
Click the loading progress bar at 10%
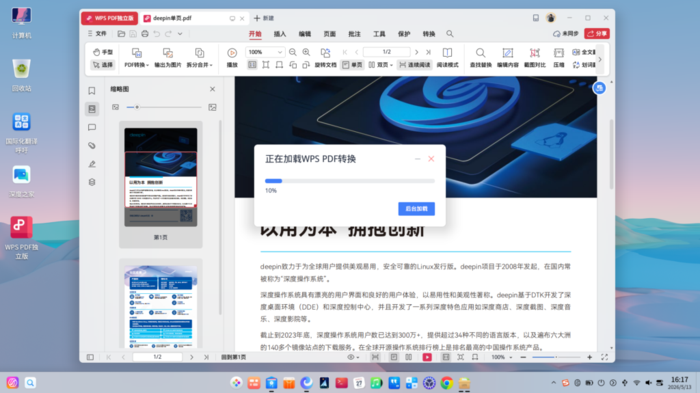tap(350, 181)
